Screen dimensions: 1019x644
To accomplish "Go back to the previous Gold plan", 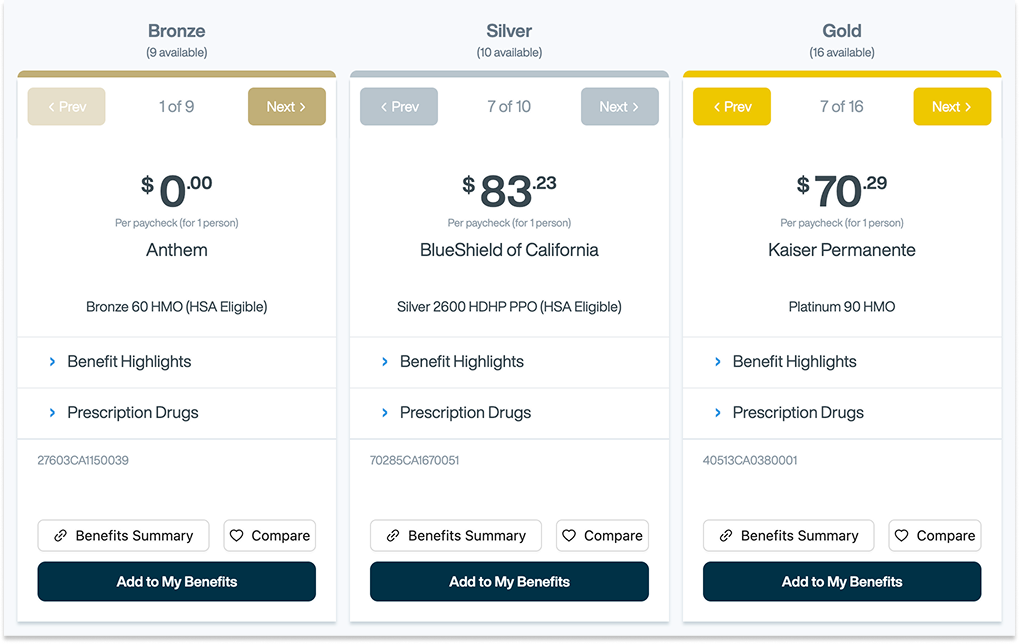I will point(732,107).
